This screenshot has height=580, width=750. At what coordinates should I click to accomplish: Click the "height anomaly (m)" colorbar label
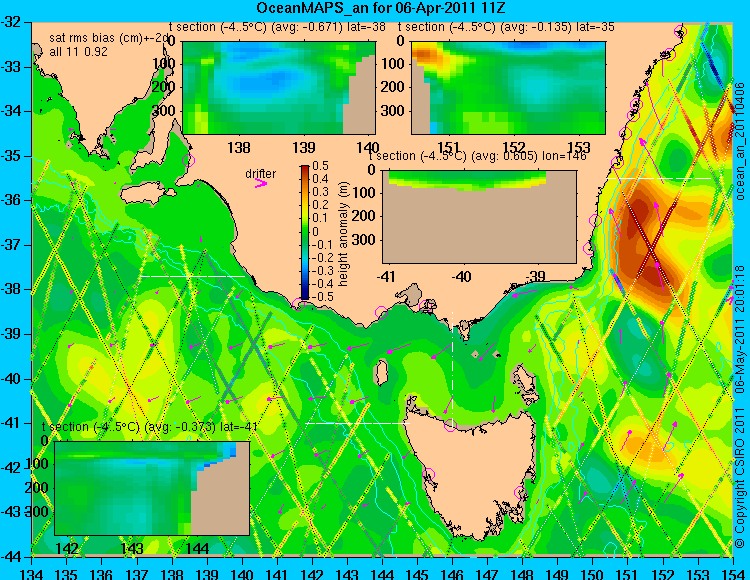tap(343, 235)
